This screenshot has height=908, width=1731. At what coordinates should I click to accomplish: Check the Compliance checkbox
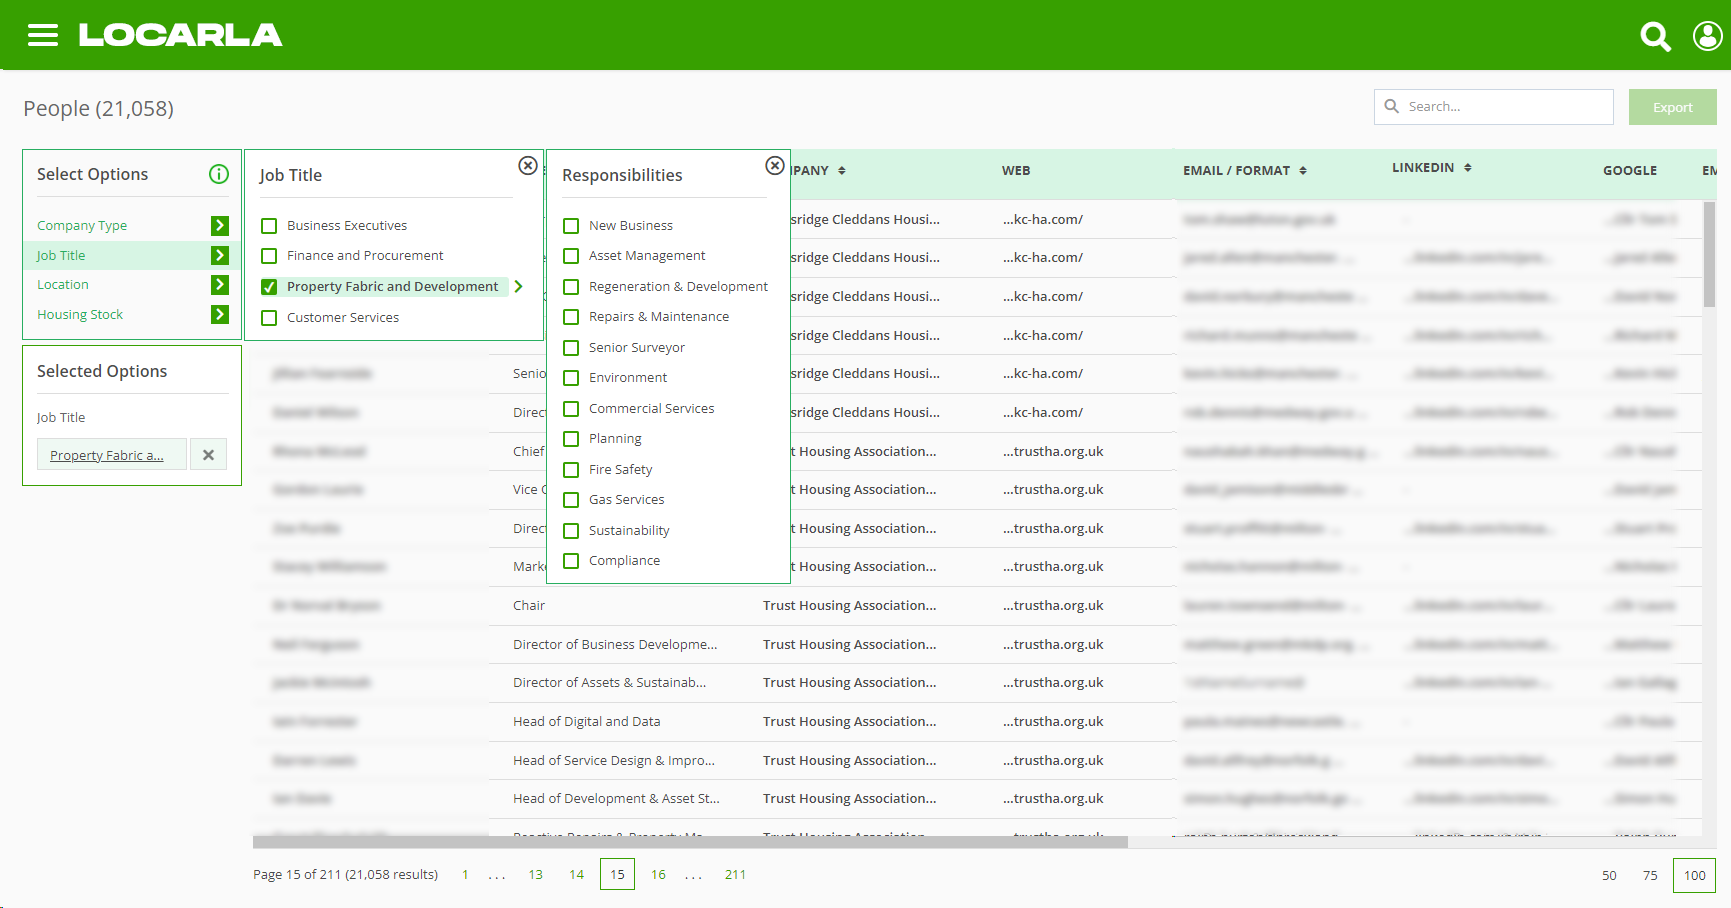571,561
